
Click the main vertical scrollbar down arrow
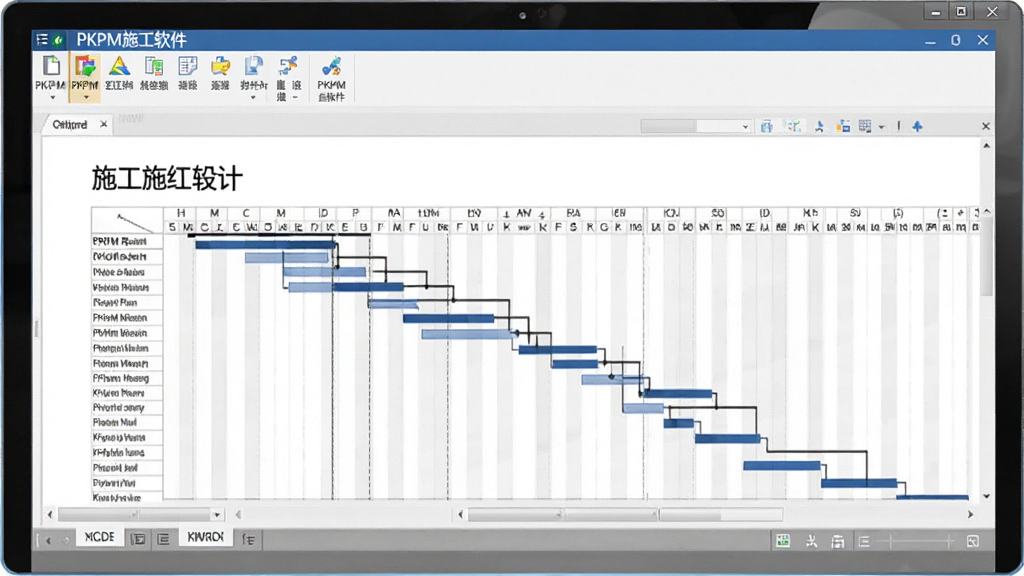pos(986,496)
